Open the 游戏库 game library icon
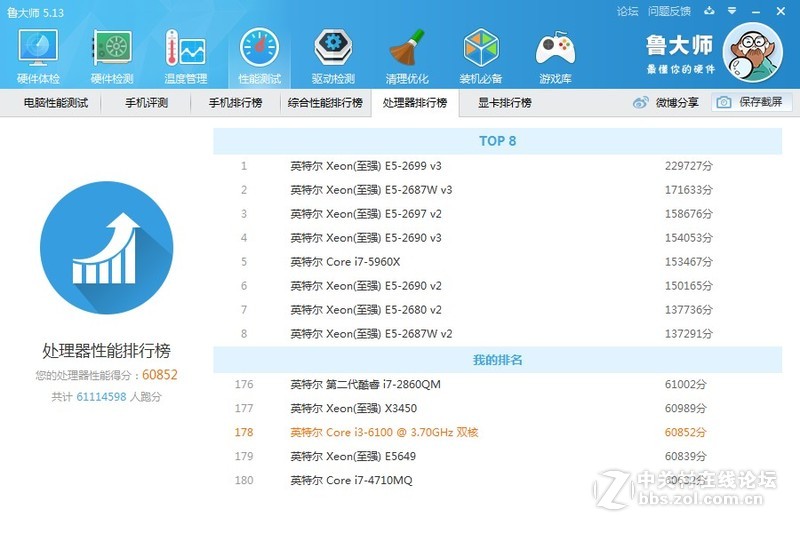The image size is (800, 533). pos(555,56)
